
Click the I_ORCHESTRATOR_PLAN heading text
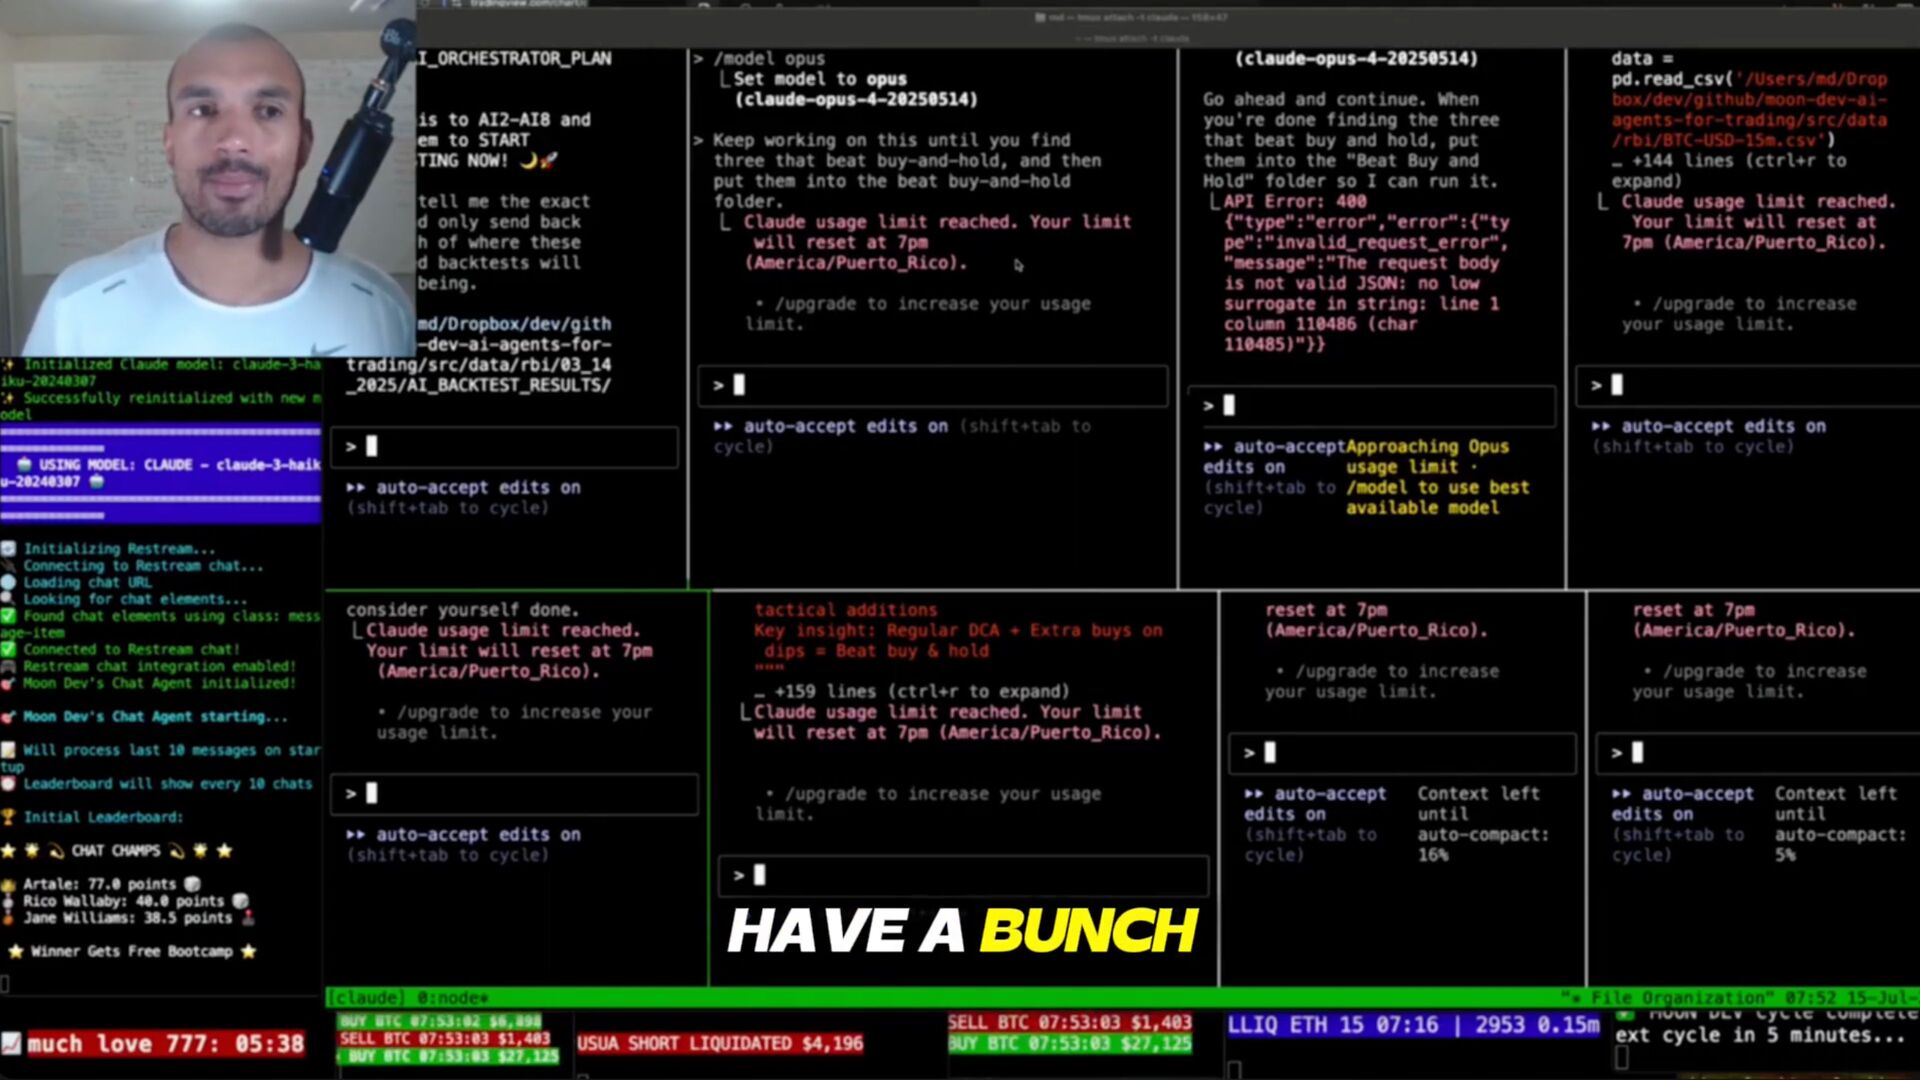(515, 58)
